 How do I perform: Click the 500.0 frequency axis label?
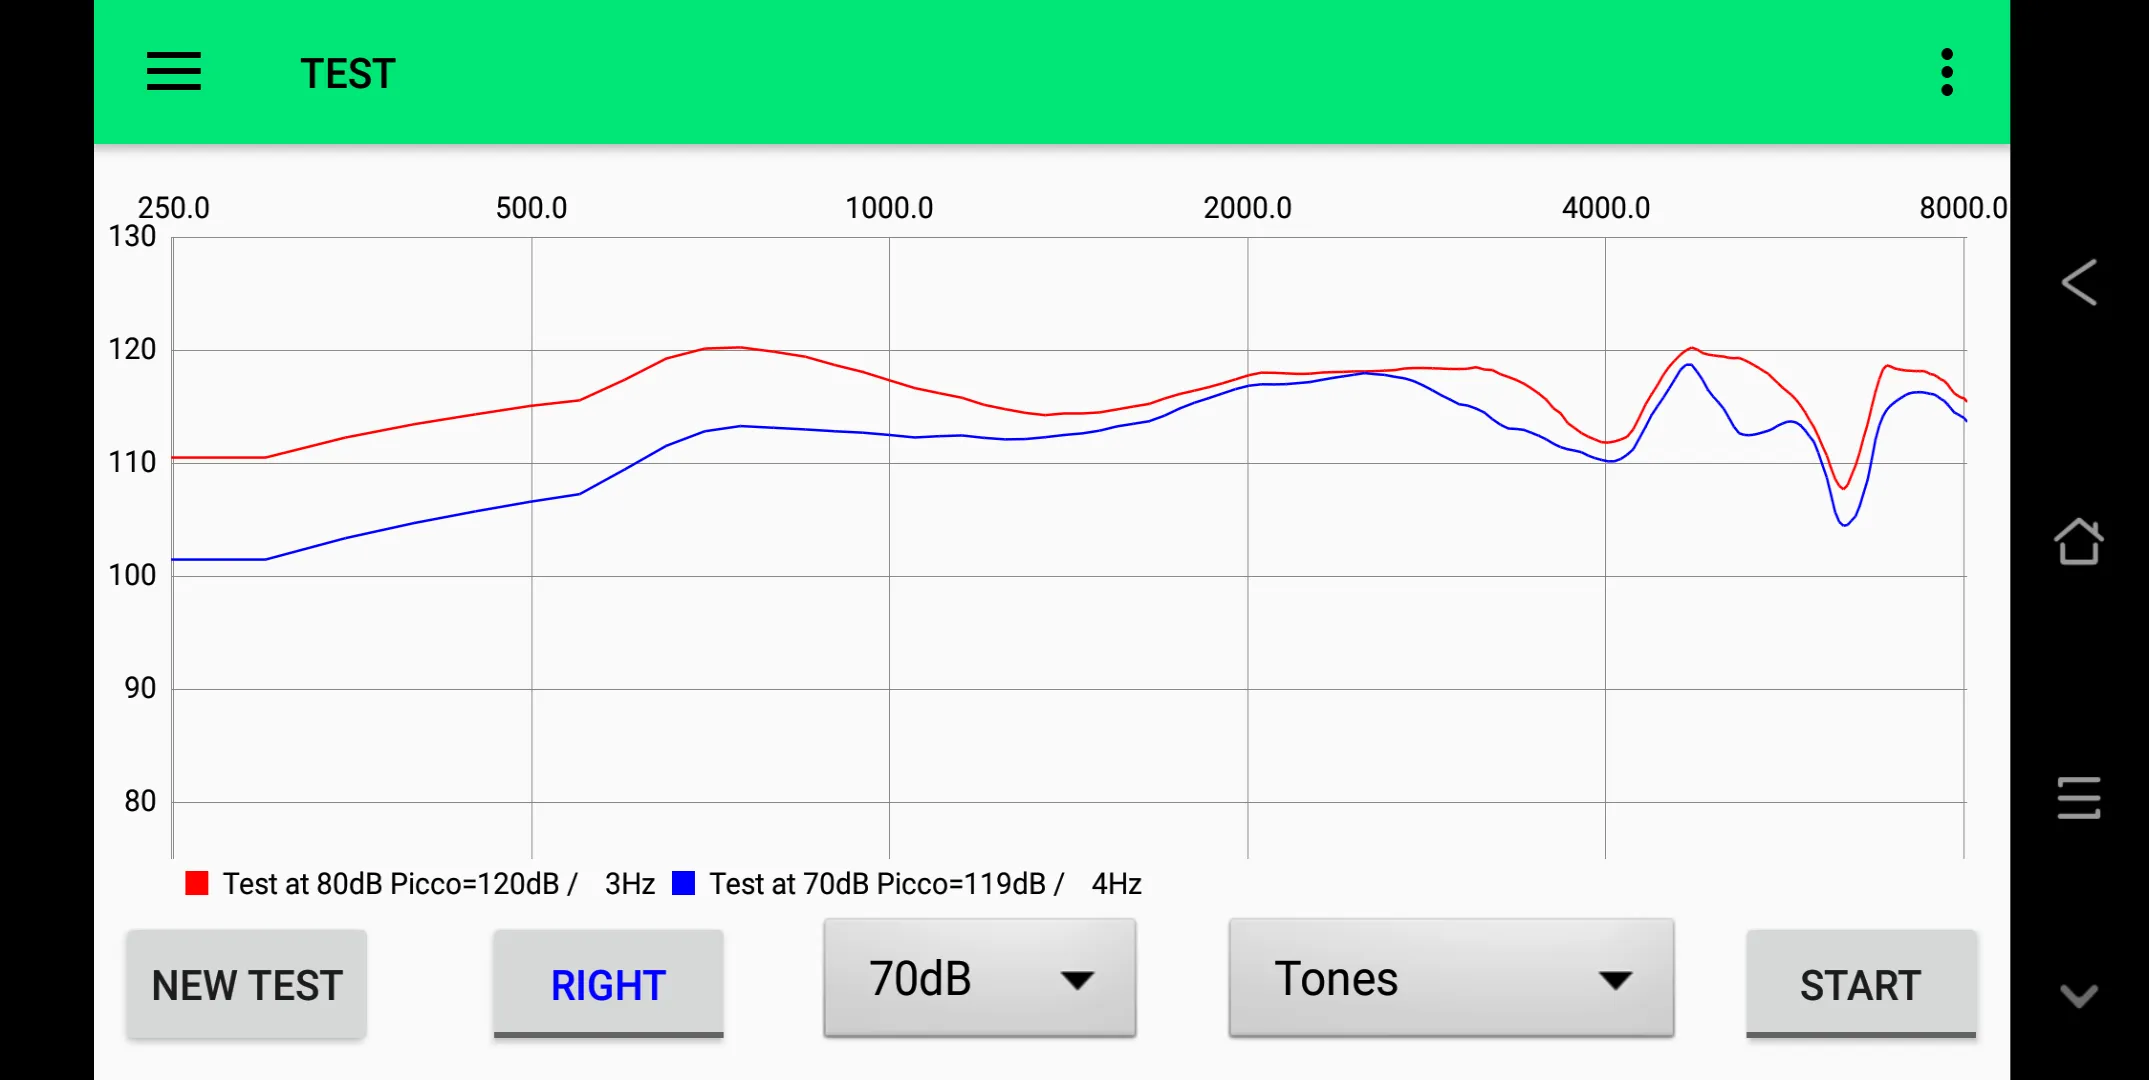[531, 208]
